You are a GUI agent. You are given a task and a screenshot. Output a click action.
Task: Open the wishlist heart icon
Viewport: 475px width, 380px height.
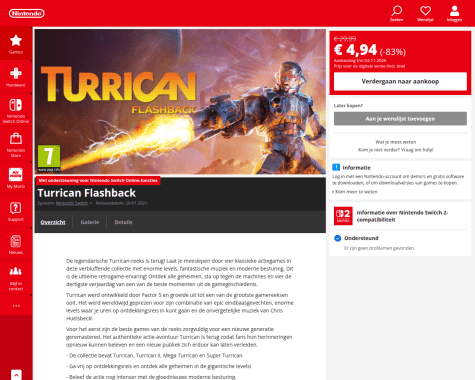tap(425, 13)
